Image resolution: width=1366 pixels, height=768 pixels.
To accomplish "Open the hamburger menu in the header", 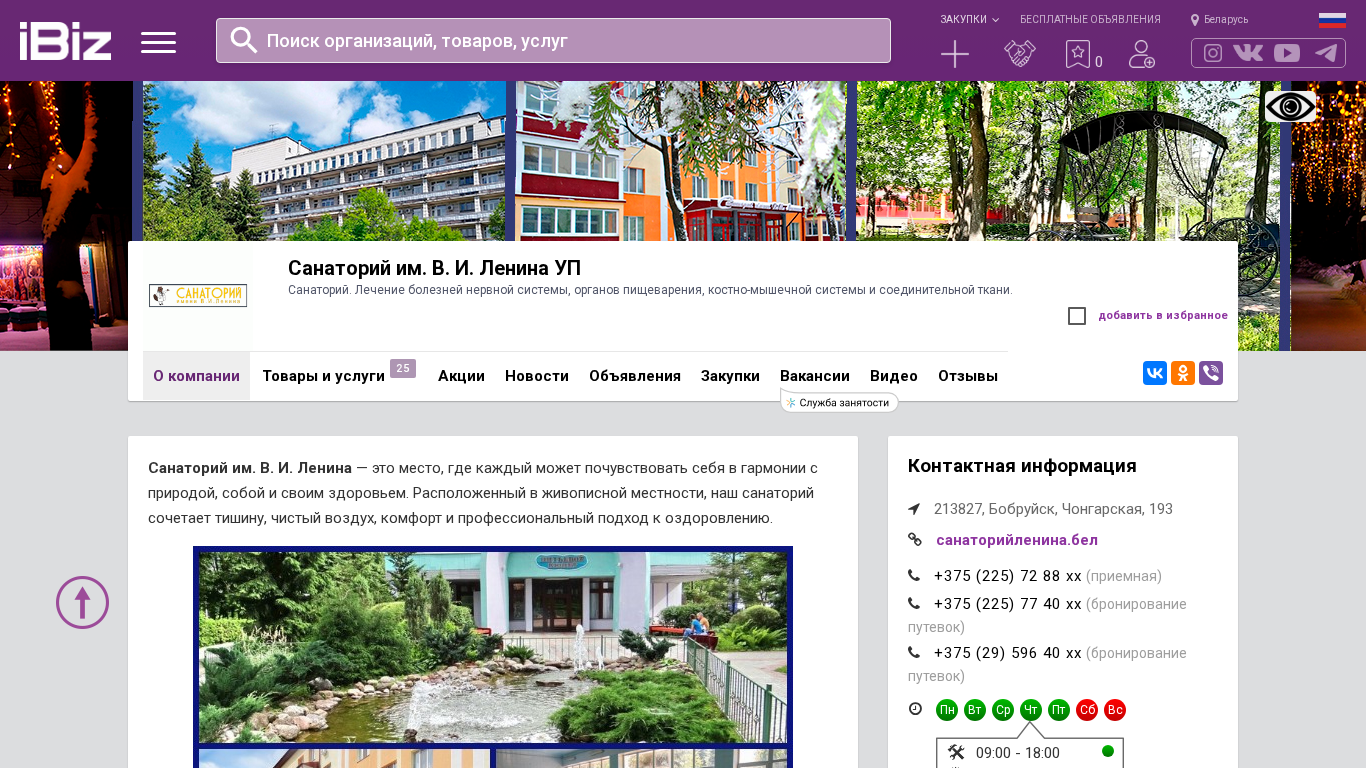I will click(x=158, y=42).
